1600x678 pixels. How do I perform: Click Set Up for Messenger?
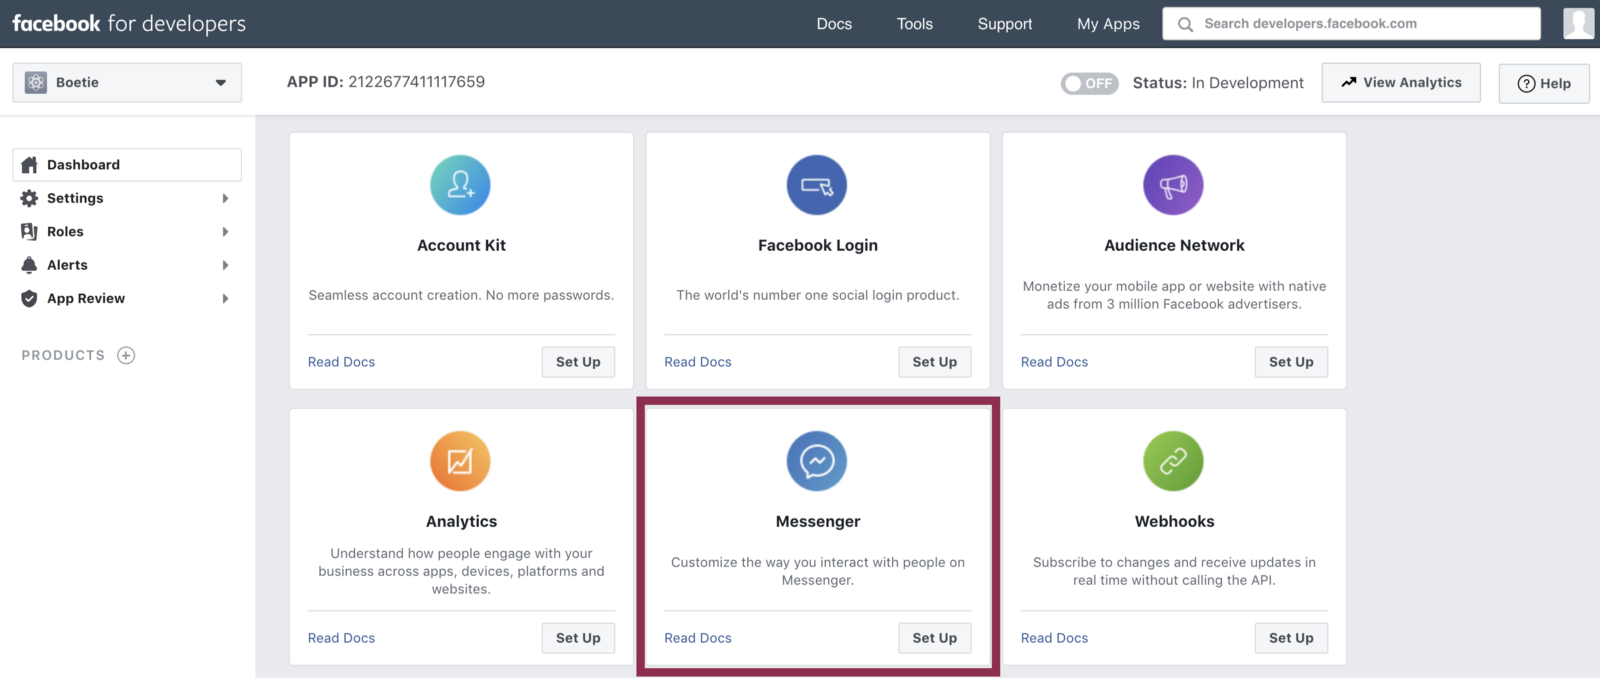pos(934,638)
